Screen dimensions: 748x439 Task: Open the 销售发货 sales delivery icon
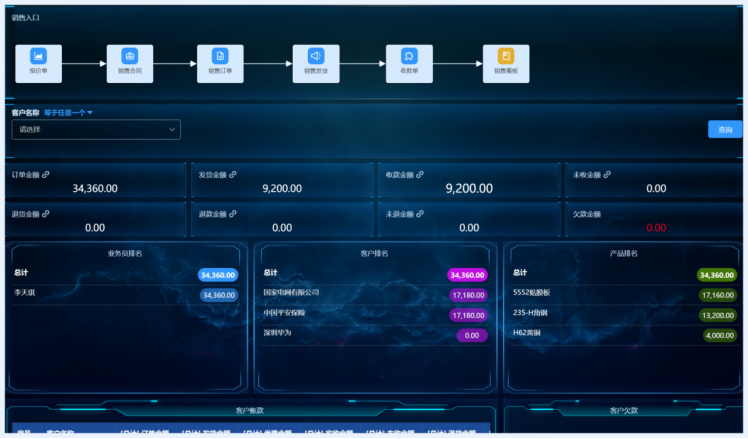click(316, 57)
